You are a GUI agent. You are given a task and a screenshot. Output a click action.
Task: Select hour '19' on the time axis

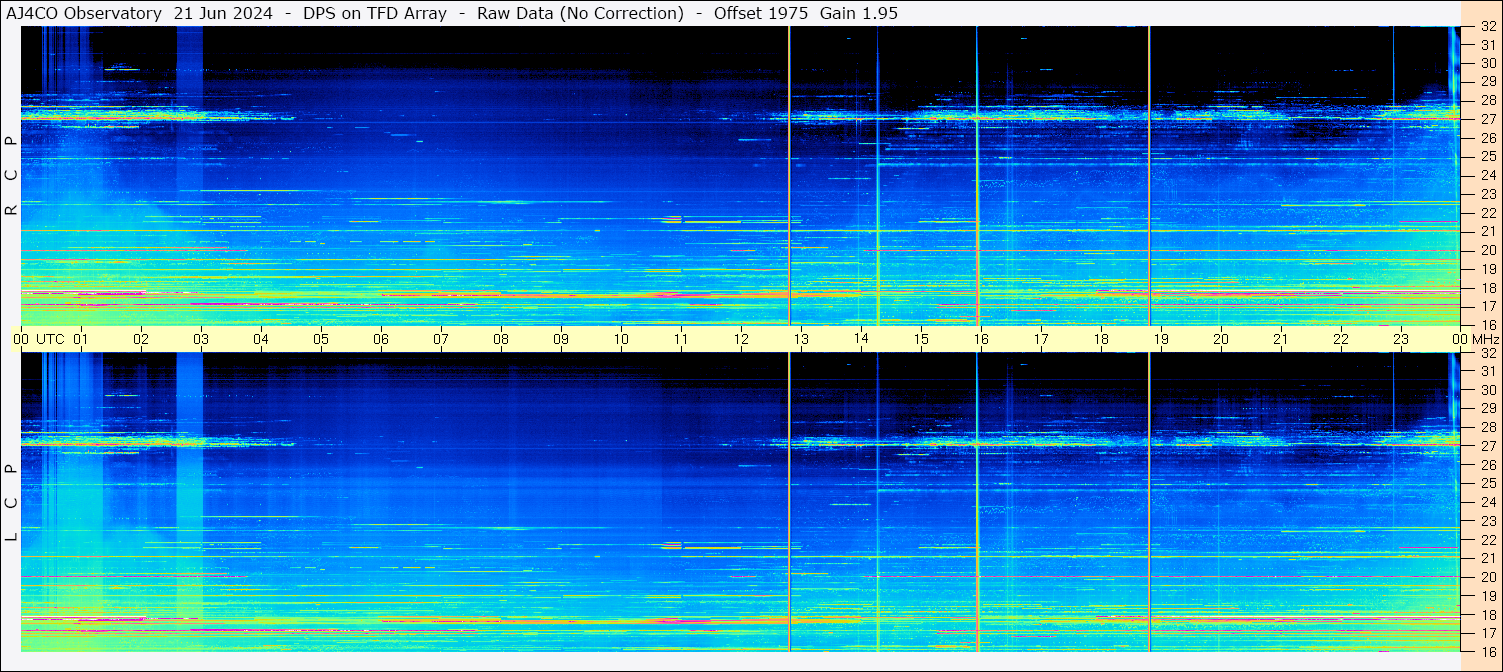pyautogui.click(x=1161, y=339)
